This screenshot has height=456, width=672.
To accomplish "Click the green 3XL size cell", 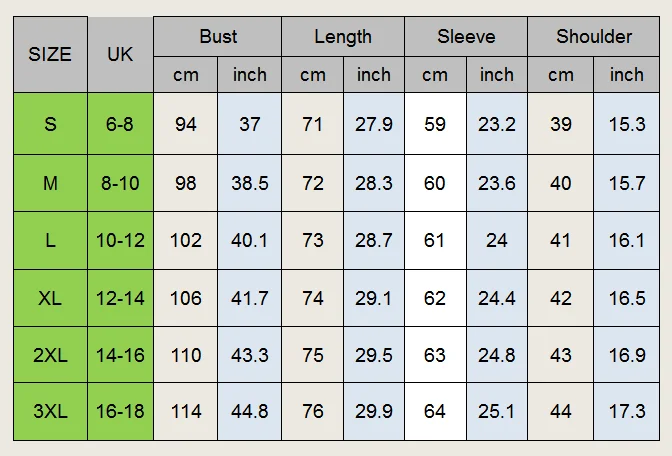I will [51, 411].
